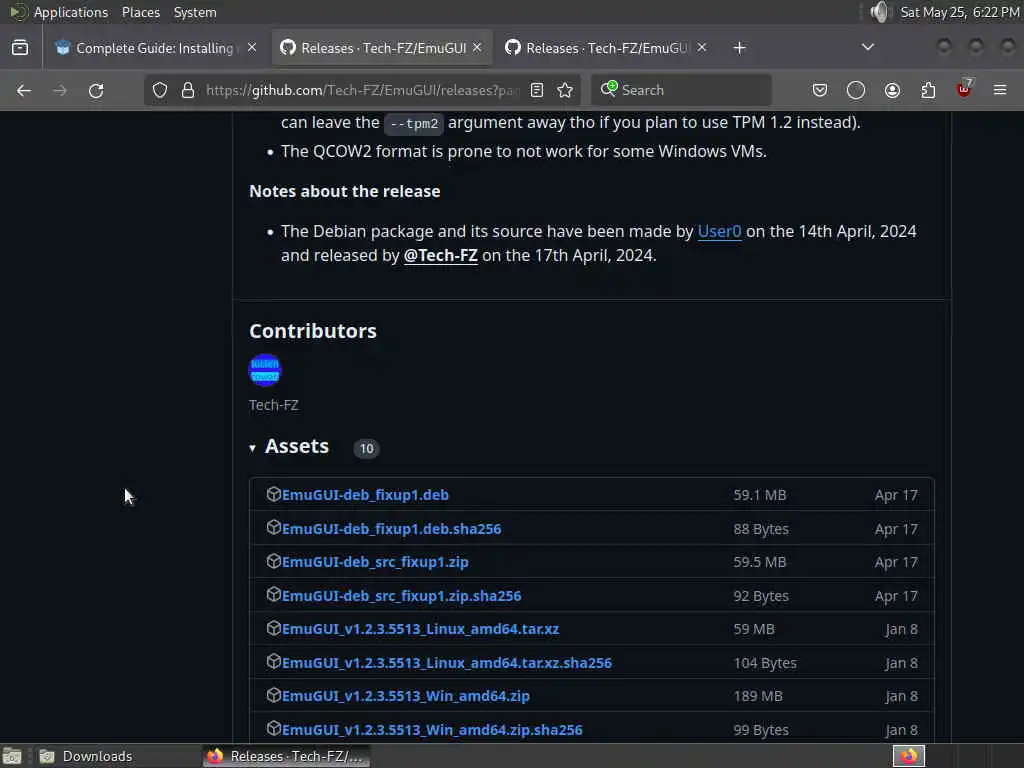Download EmuGUI_v1.2.3.5513_Linux_amd64.tar.xz.sha256 checksum
The width and height of the screenshot is (1024, 768).
447,663
